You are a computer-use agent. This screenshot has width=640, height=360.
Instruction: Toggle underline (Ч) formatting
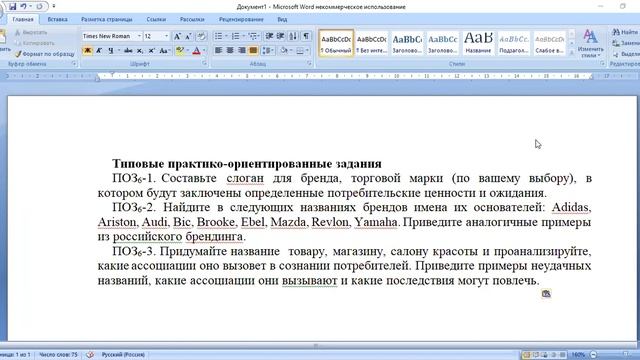click(111, 51)
